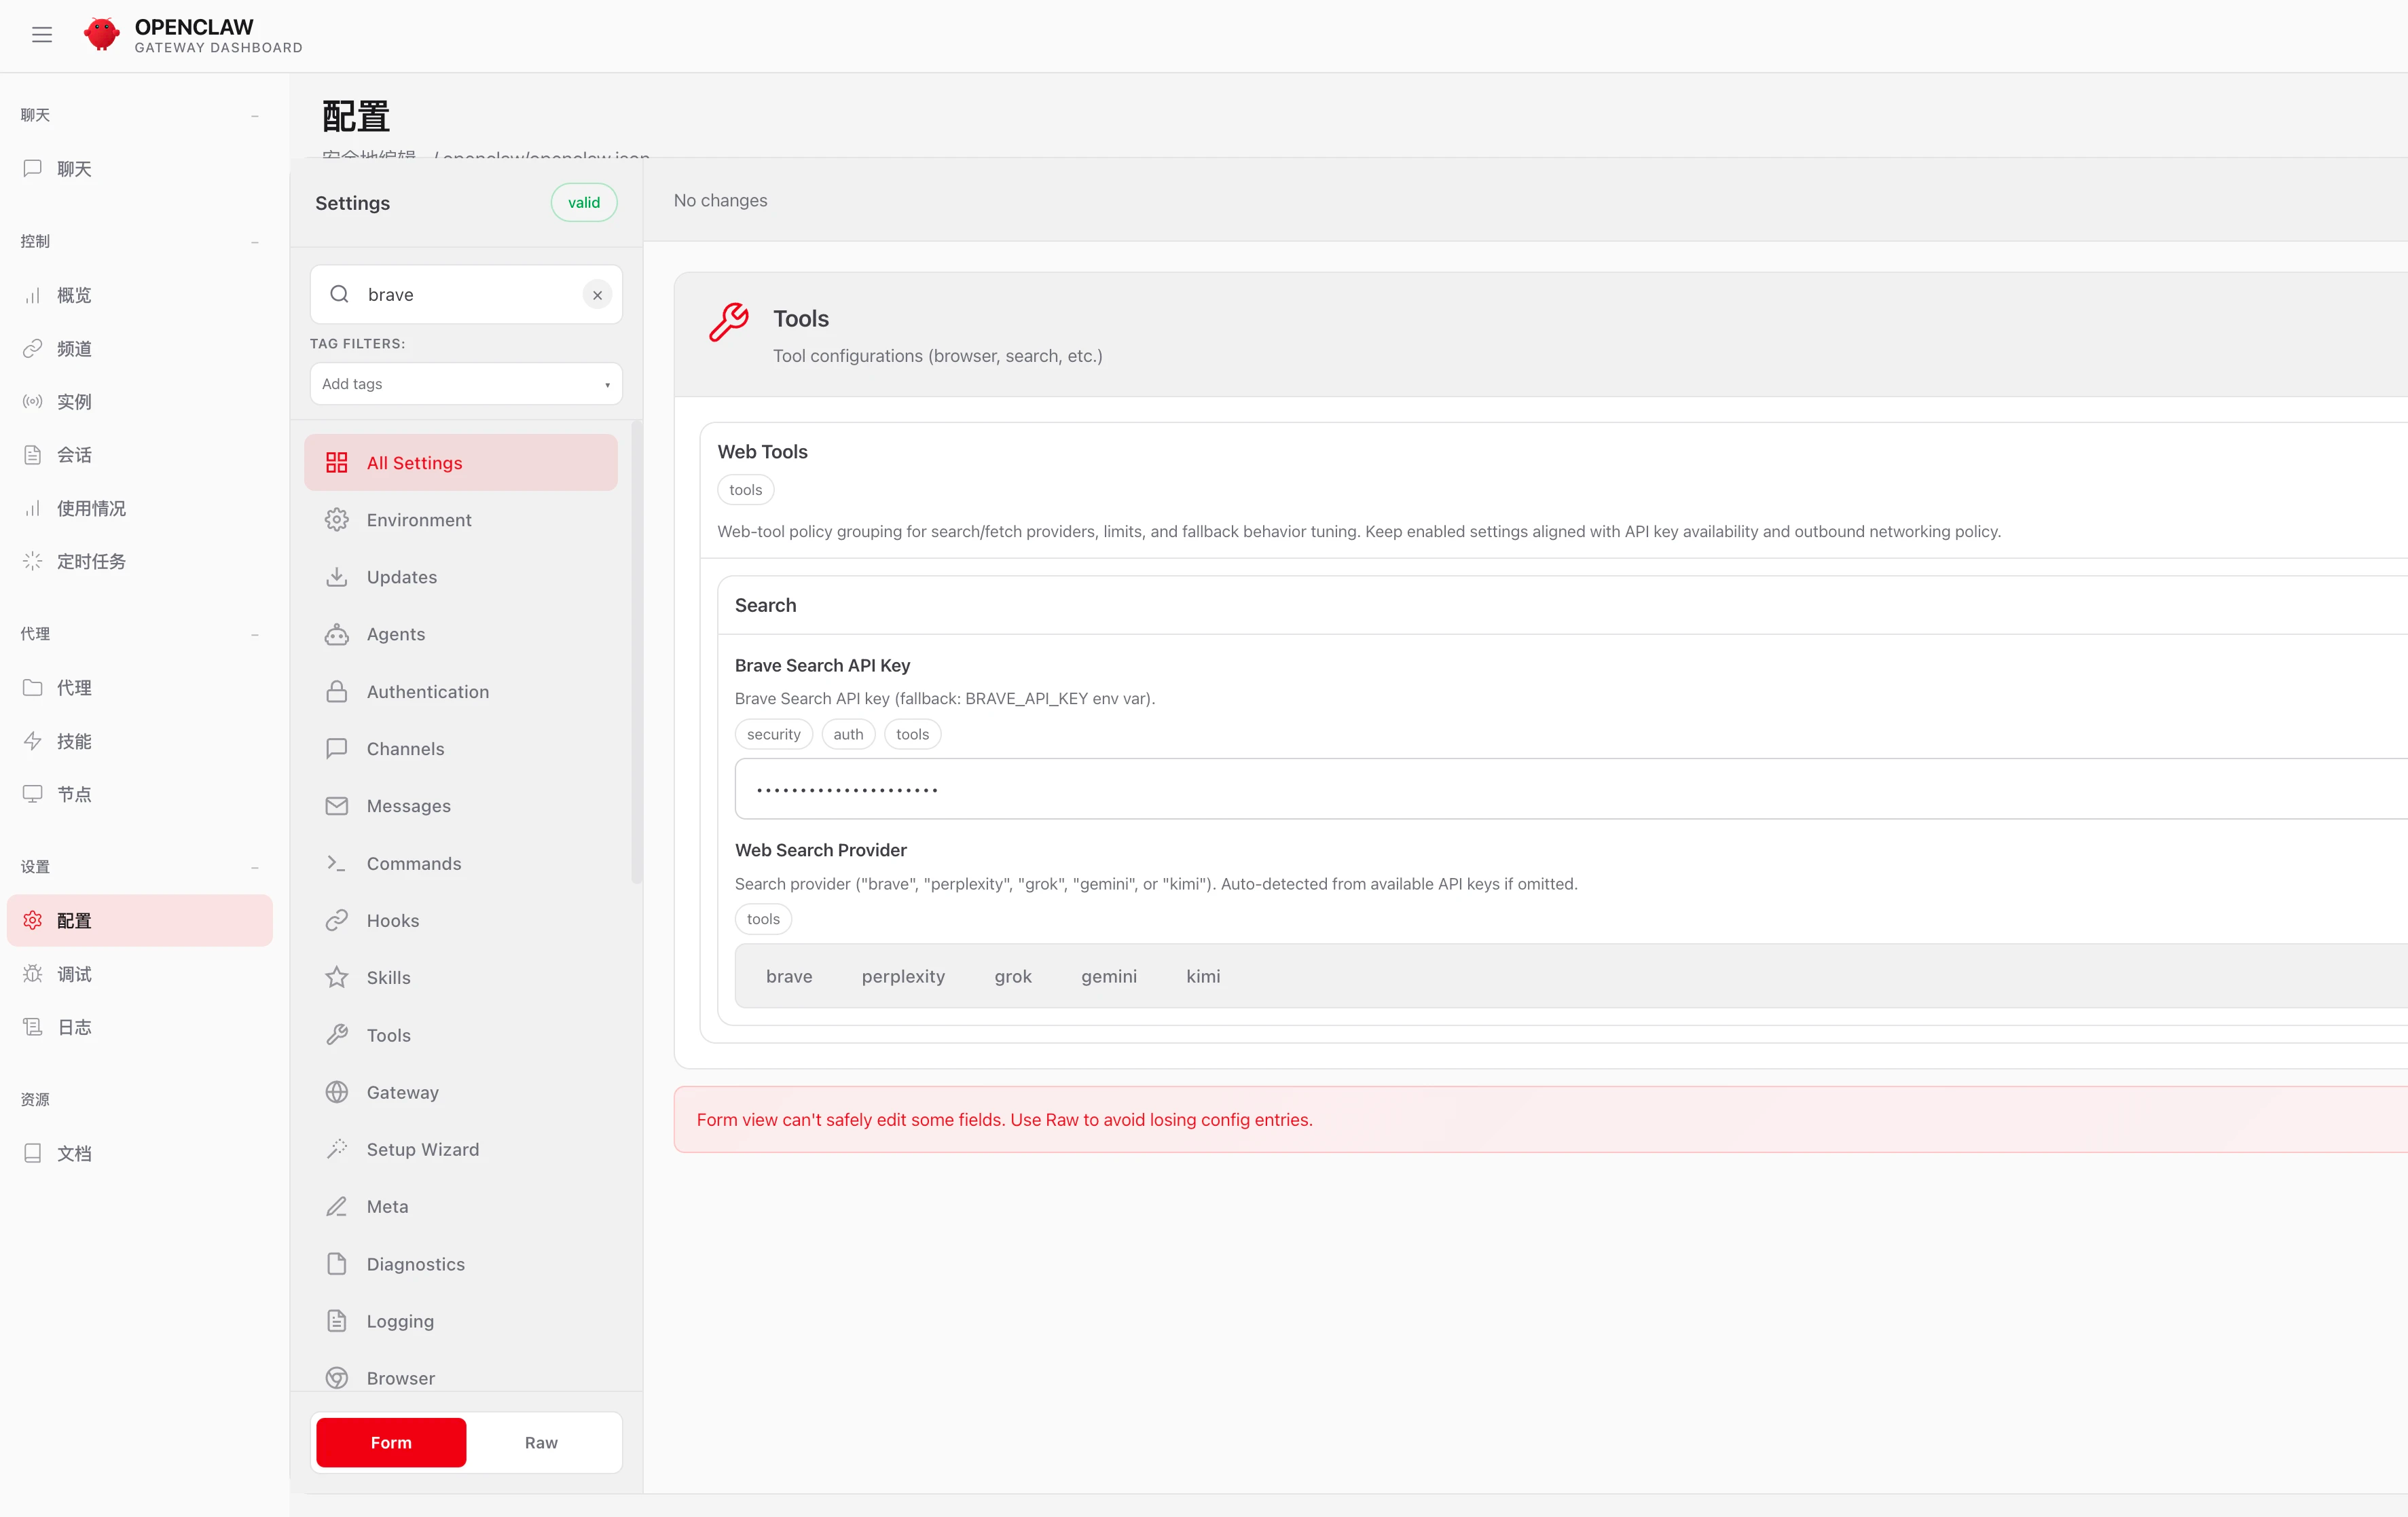The image size is (2408, 1517).
Task: Select the Authentication lock icon
Action: 337,692
